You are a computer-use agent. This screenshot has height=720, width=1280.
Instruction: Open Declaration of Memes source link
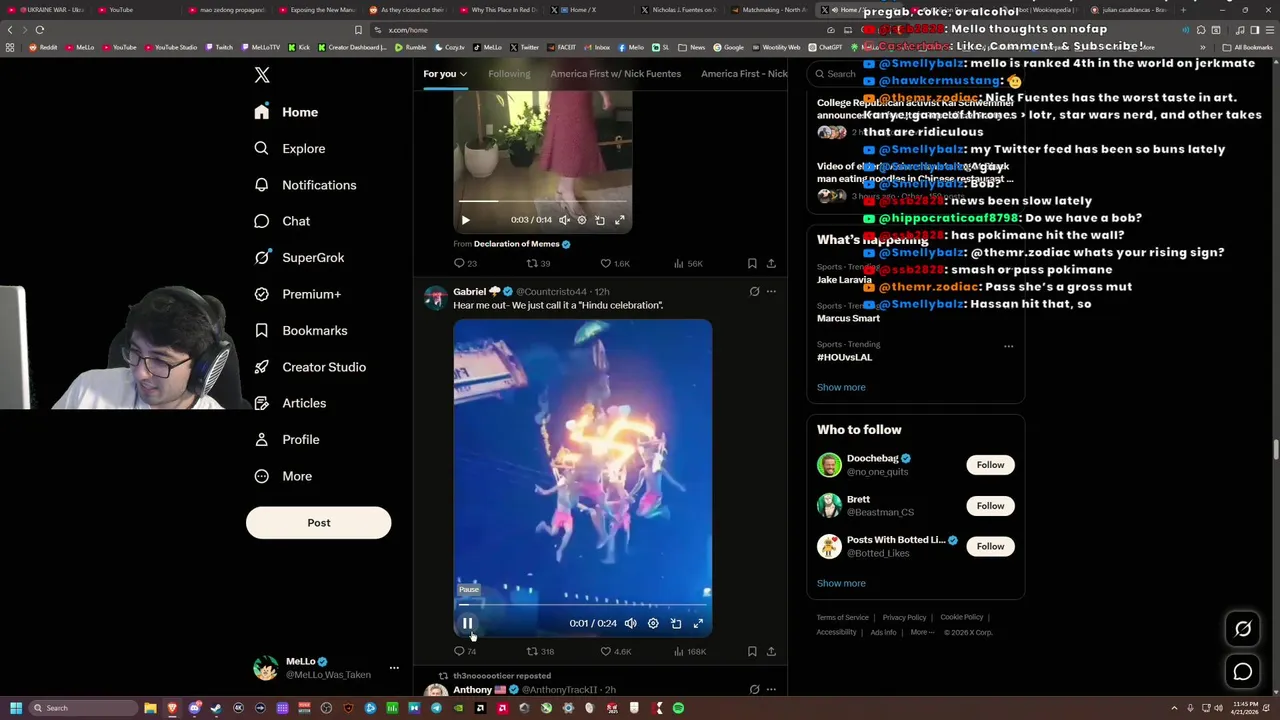pos(516,244)
